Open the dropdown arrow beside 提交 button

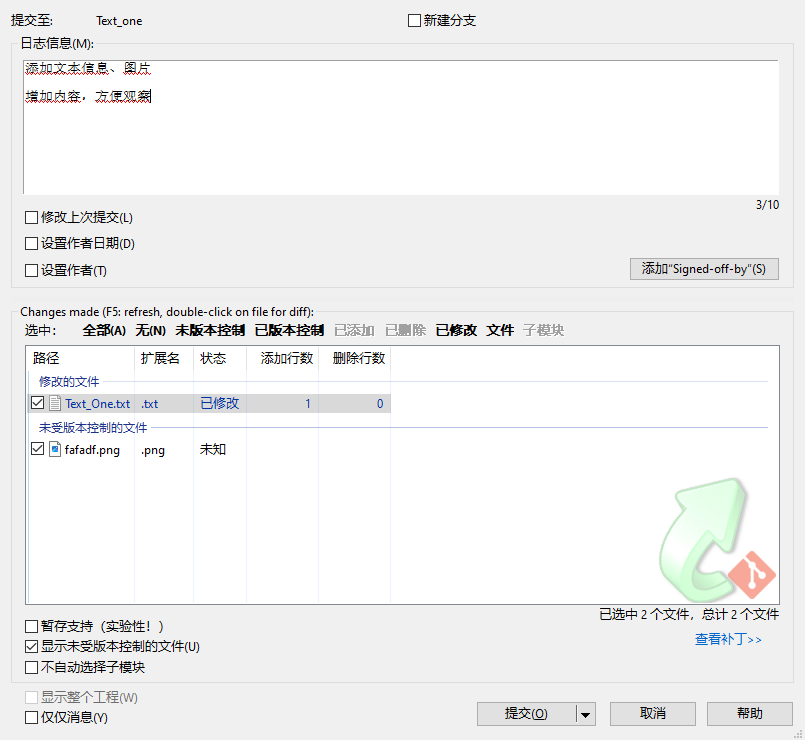(x=586, y=714)
